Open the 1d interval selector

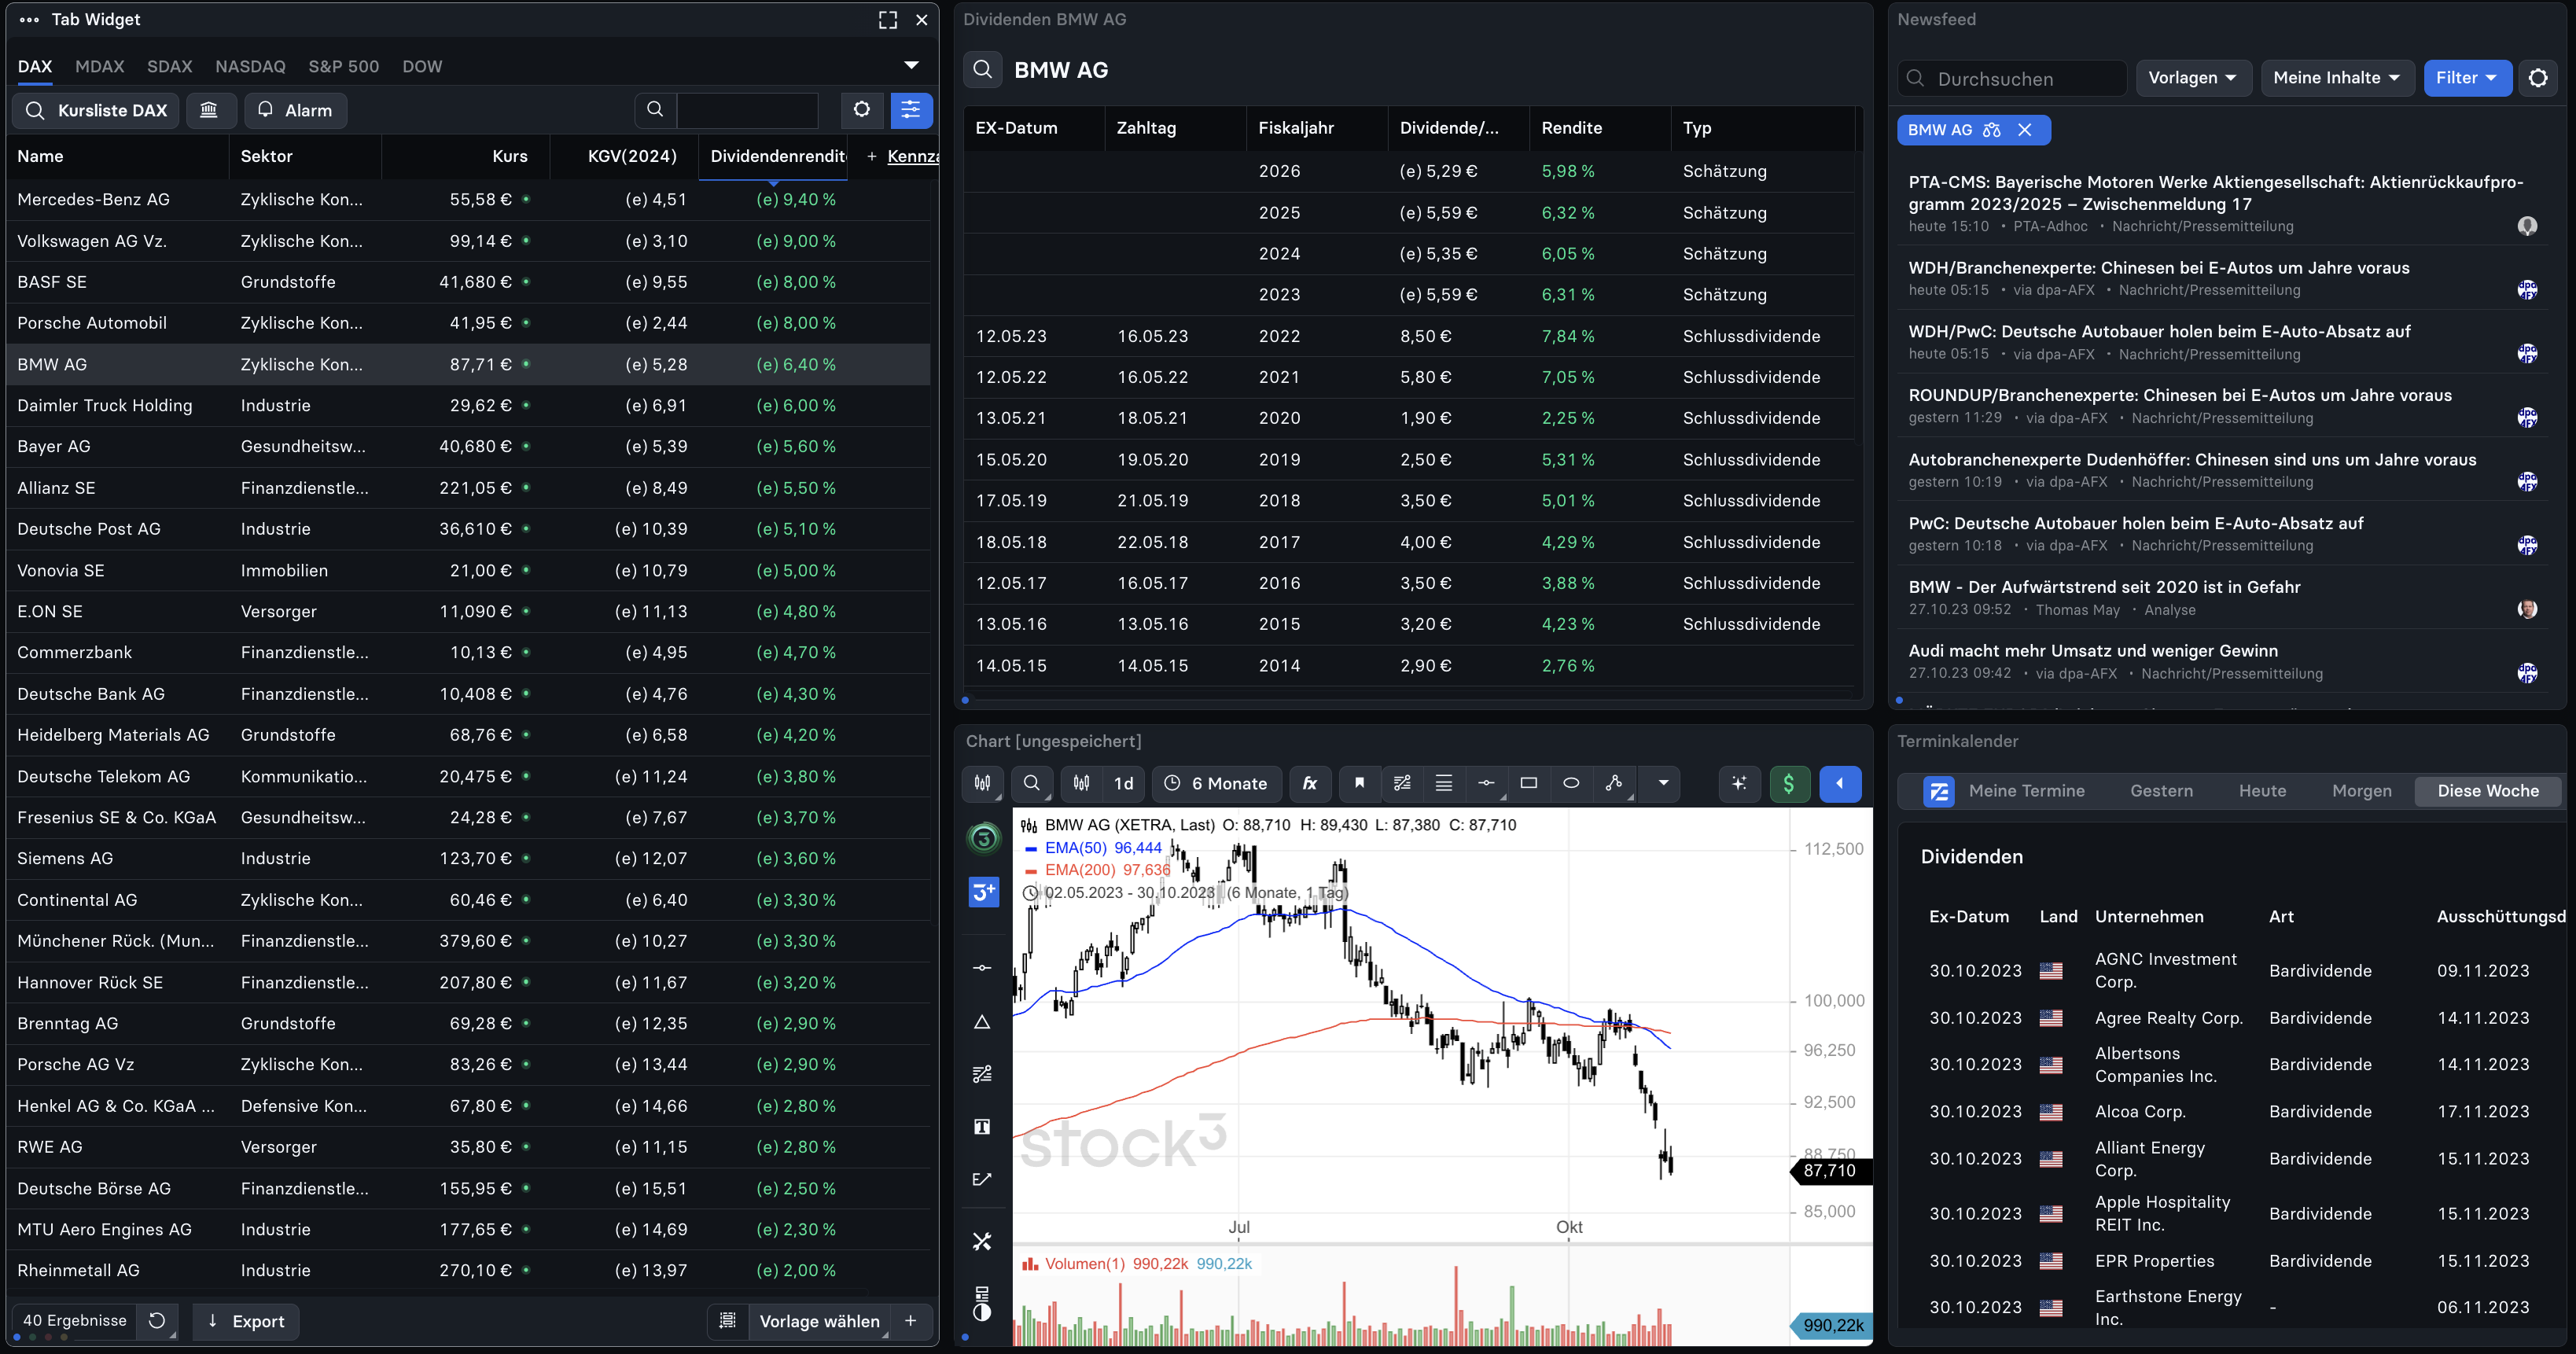tap(1124, 783)
